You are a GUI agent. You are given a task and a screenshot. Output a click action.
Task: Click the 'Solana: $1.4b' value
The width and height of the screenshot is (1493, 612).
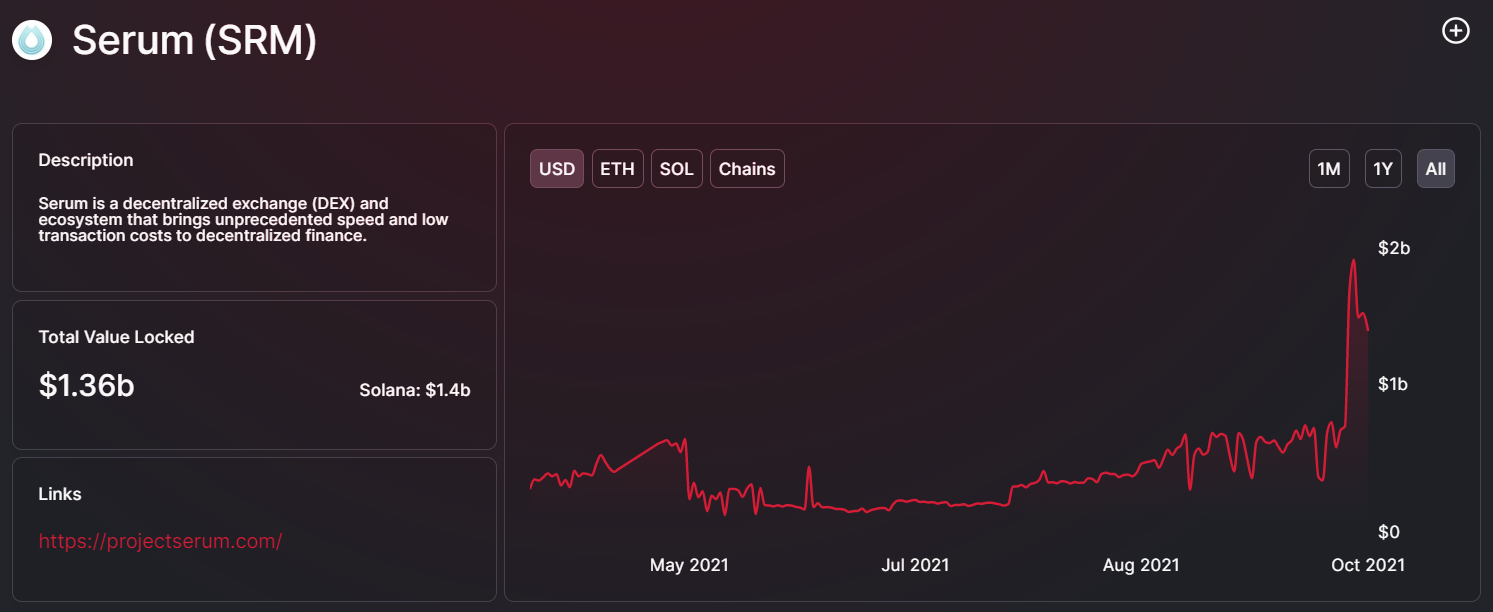(415, 390)
